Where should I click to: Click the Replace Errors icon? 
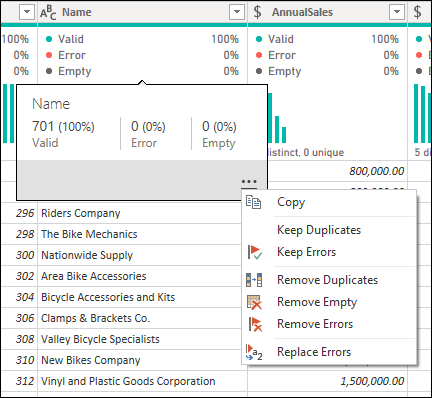pos(254,352)
